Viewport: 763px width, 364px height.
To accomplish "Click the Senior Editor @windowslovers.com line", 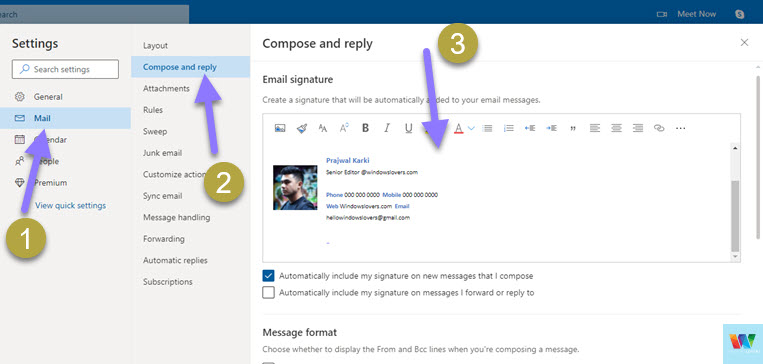I will coord(372,172).
